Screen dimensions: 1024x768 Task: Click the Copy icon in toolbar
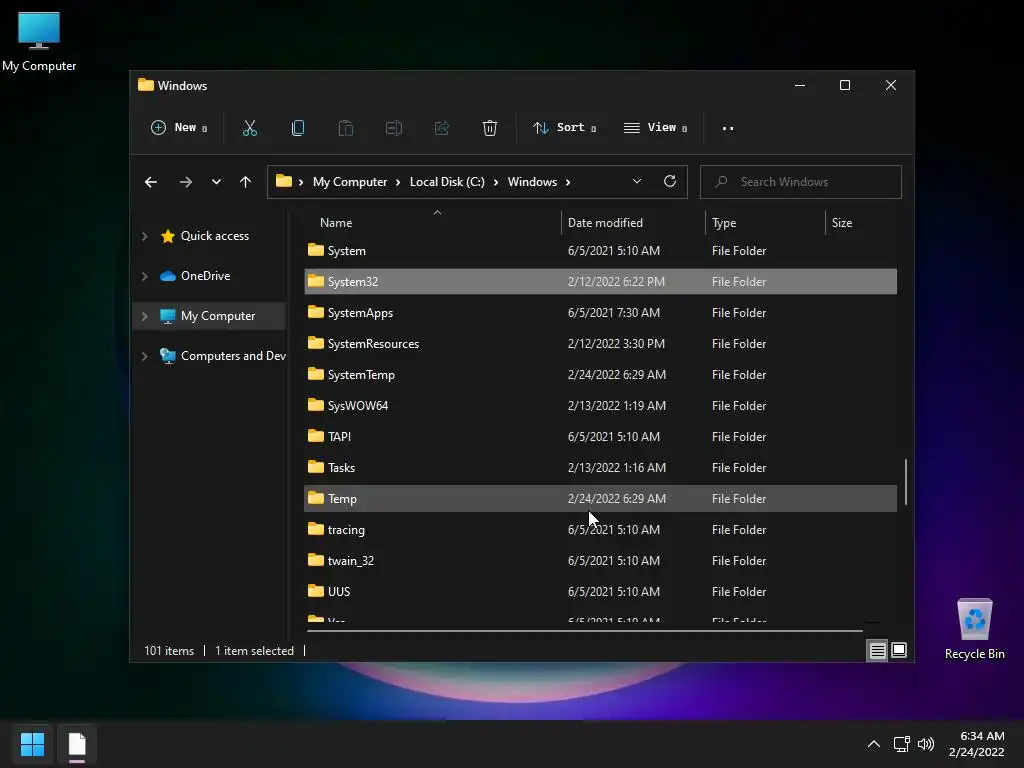[x=298, y=128]
